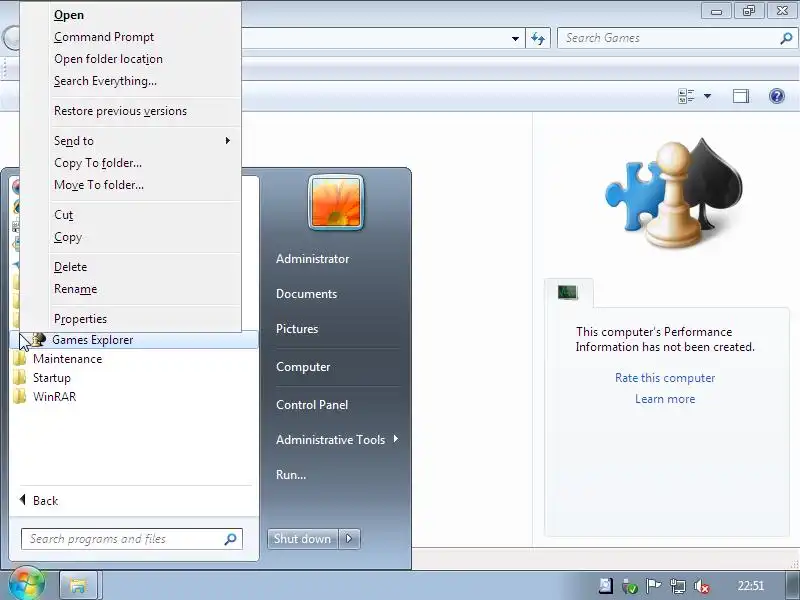Viewport: 800px width, 600px height.
Task: Click the user account flower picture
Action: coord(336,202)
